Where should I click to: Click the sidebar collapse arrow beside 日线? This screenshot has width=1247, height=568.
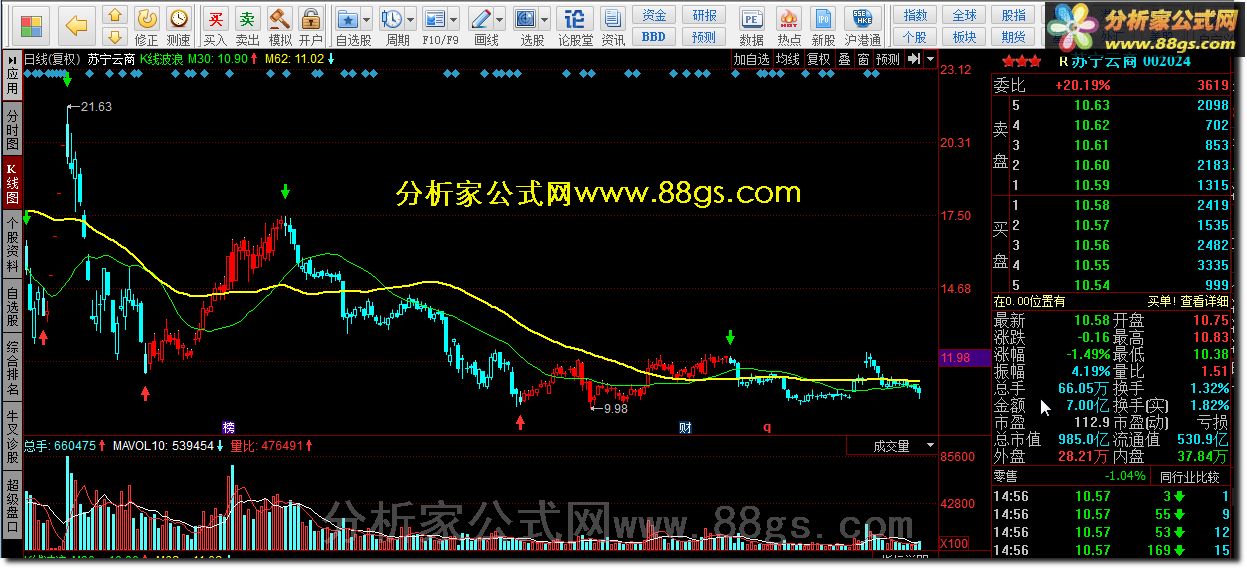pyautogui.click(x=11, y=59)
